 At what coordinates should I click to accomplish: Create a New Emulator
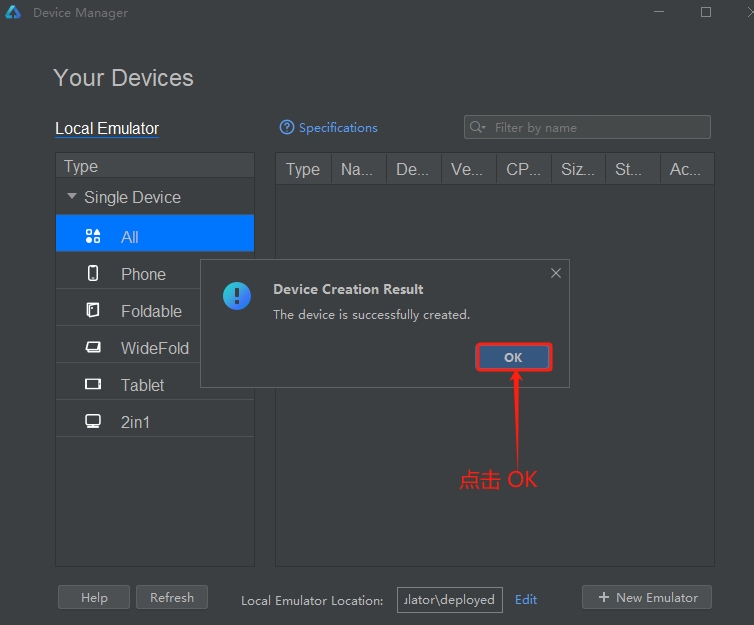[x=647, y=597]
